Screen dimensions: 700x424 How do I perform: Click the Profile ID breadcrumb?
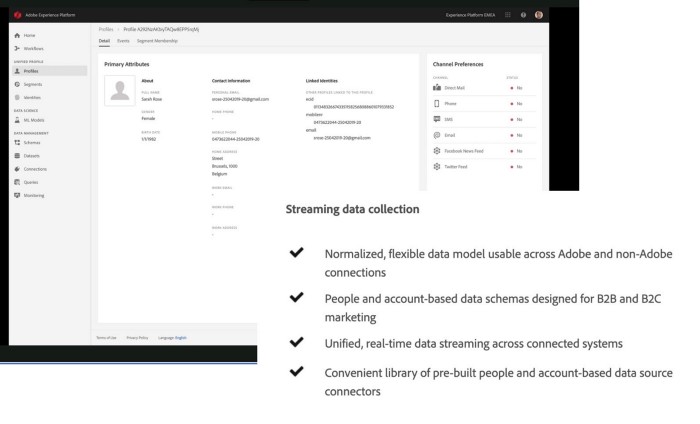click(x=161, y=29)
